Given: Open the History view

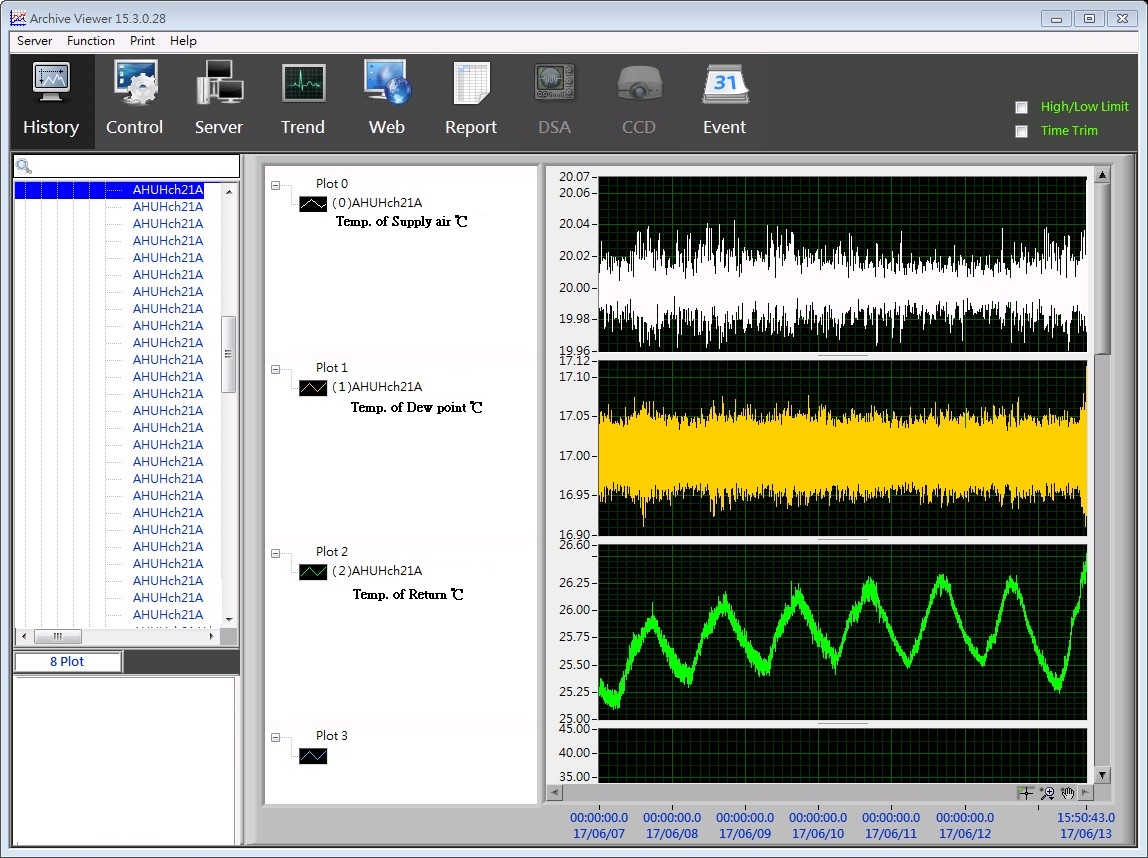Looking at the screenshot, I should pyautogui.click(x=51, y=100).
